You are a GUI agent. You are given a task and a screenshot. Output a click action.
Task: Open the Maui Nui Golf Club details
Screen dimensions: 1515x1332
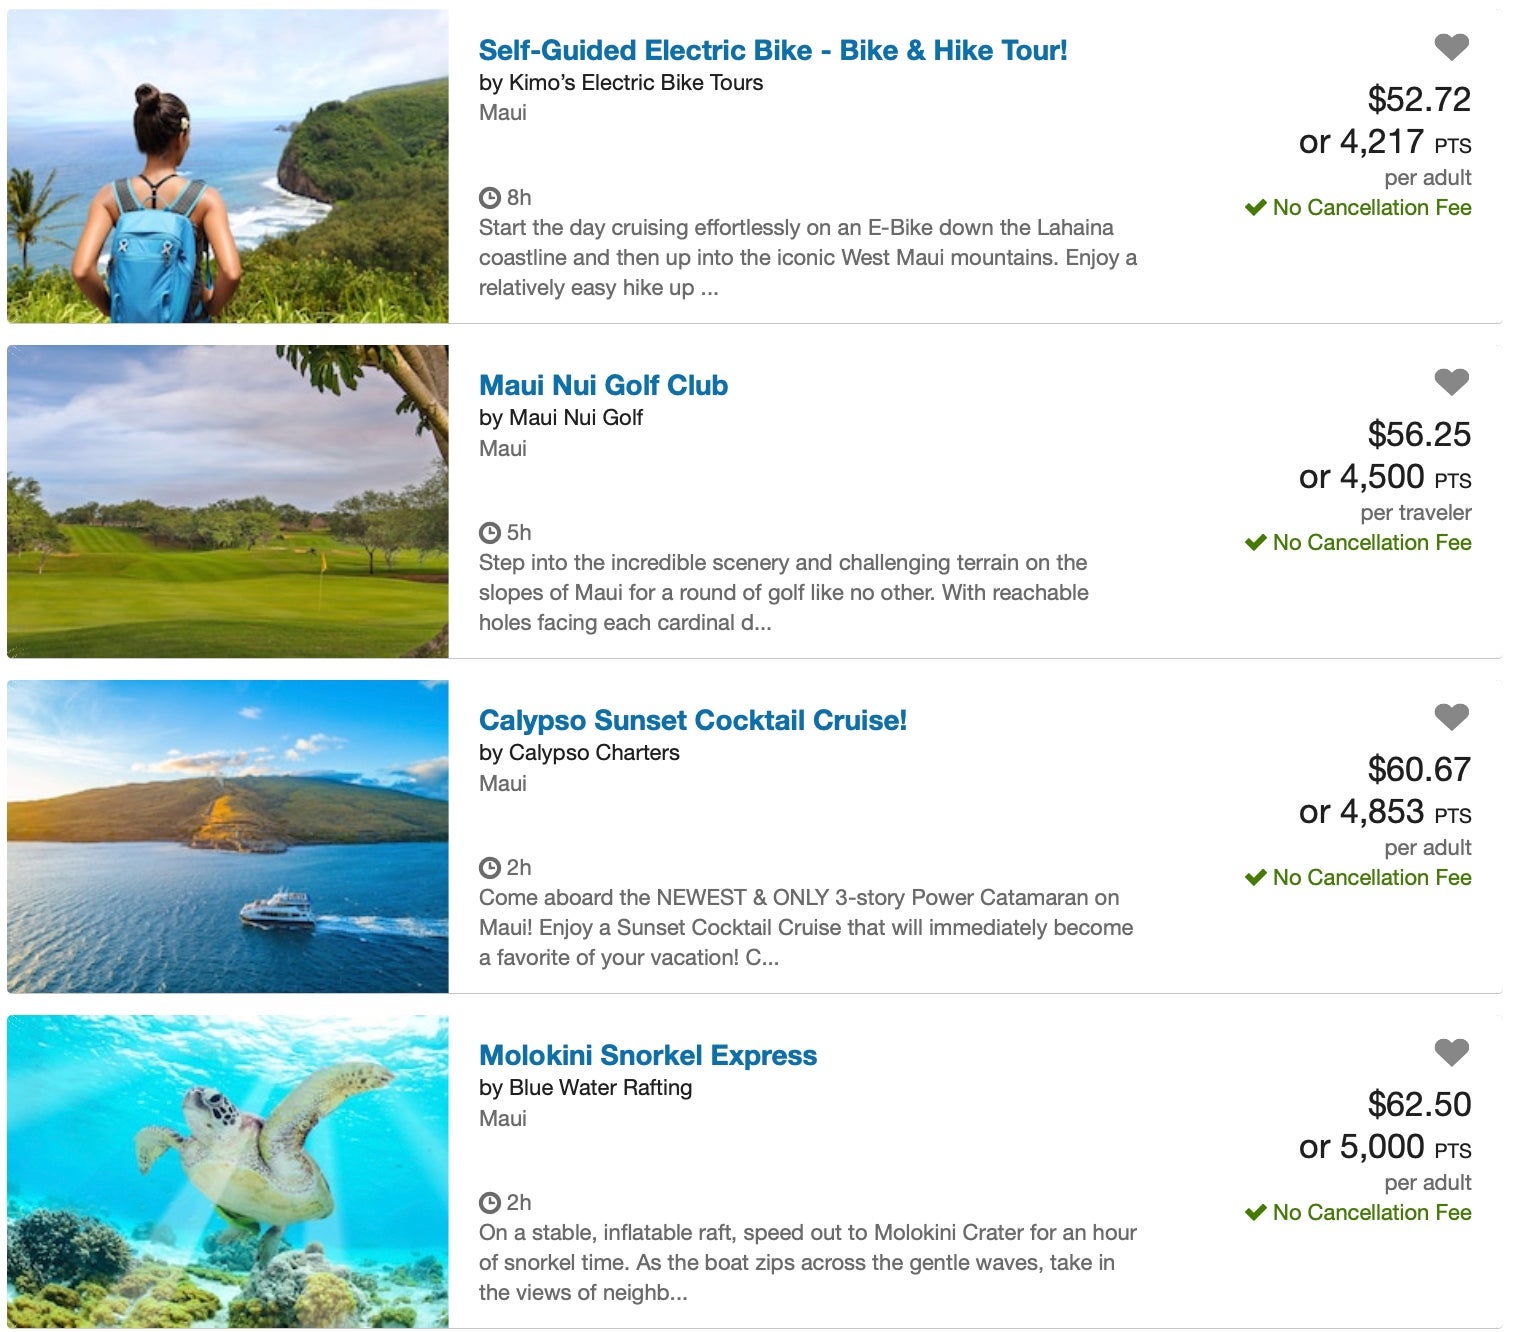[x=603, y=384]
